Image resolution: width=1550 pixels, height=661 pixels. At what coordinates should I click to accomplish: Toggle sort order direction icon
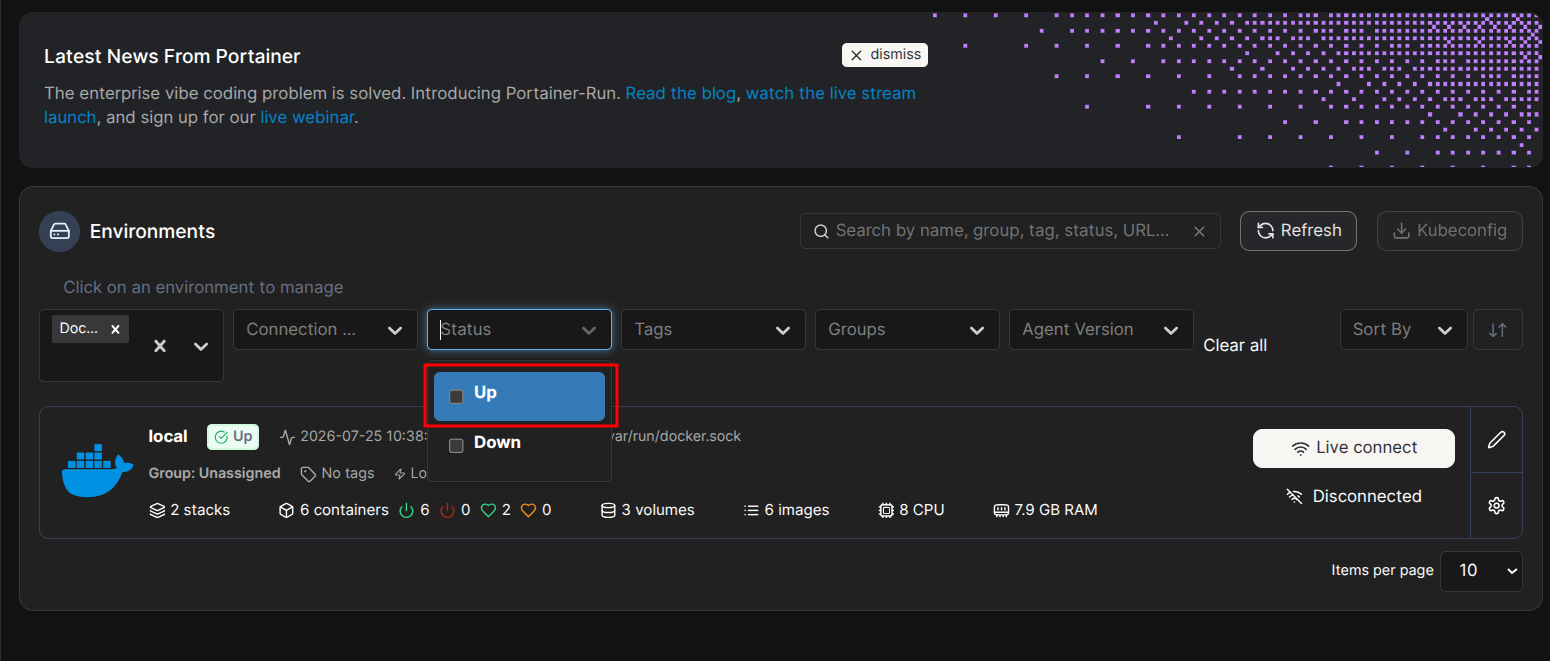1497,330
